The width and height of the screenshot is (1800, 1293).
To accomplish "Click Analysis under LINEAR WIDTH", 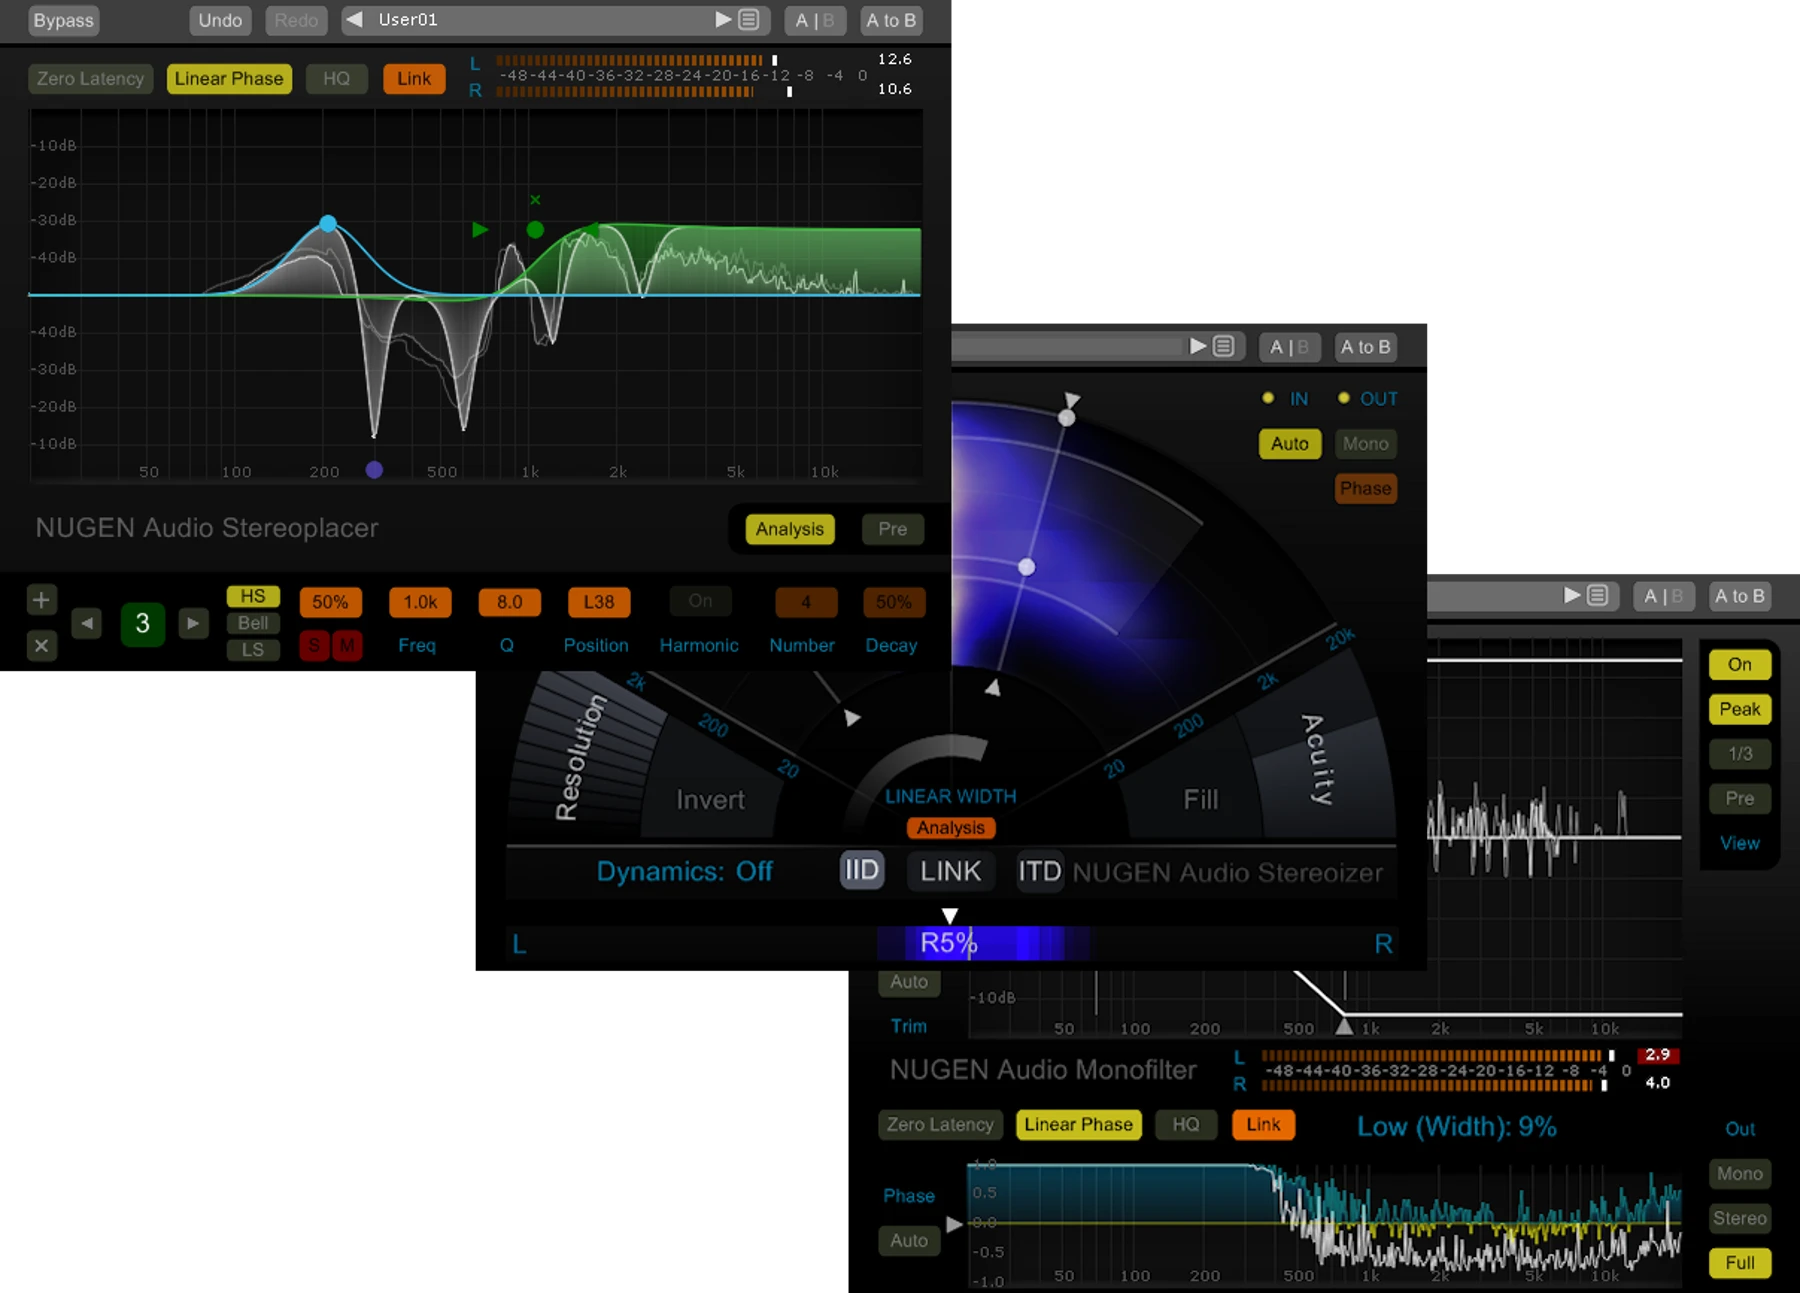I will click(x=951, y=828).
